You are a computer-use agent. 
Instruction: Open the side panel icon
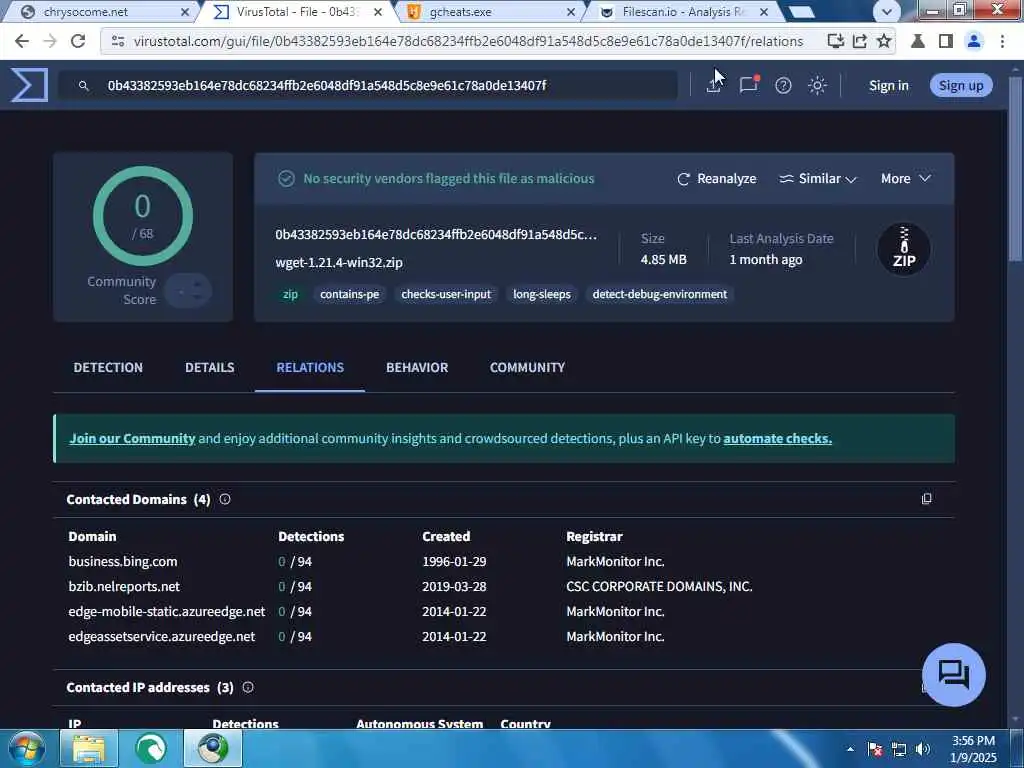pyautogui.click(x=946, y=41)
